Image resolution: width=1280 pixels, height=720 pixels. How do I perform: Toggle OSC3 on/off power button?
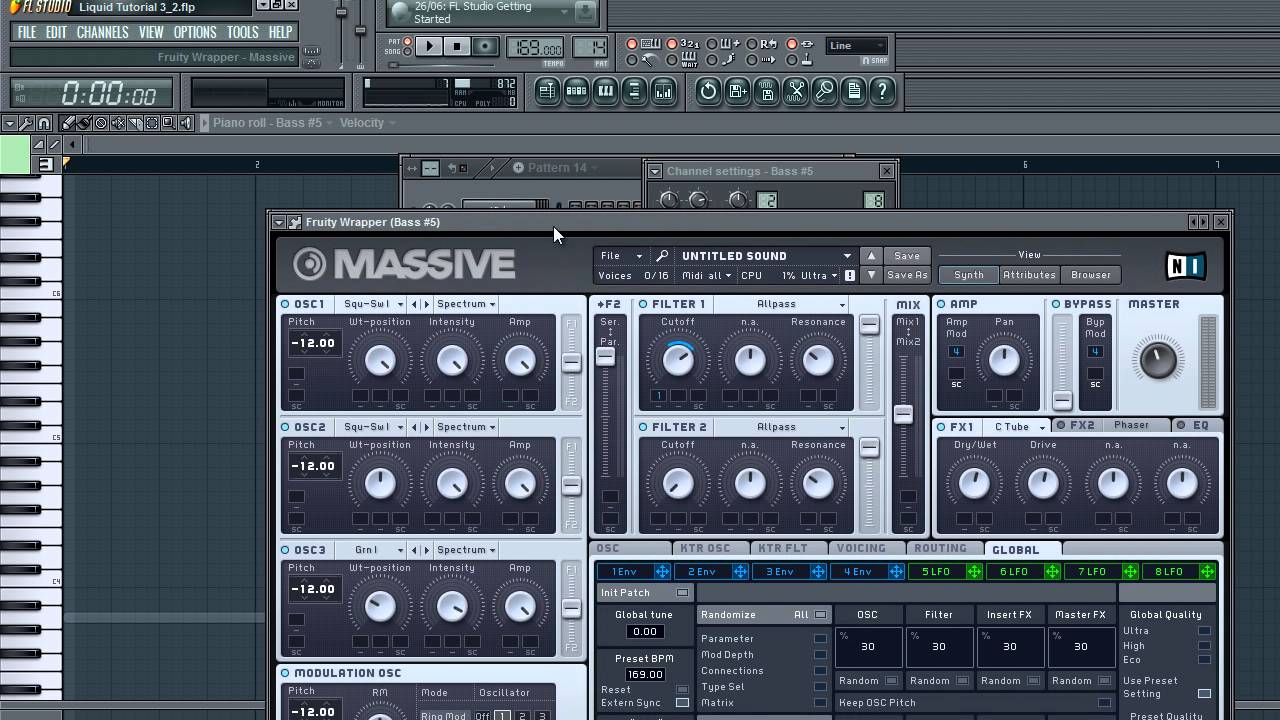click(285, 550)
